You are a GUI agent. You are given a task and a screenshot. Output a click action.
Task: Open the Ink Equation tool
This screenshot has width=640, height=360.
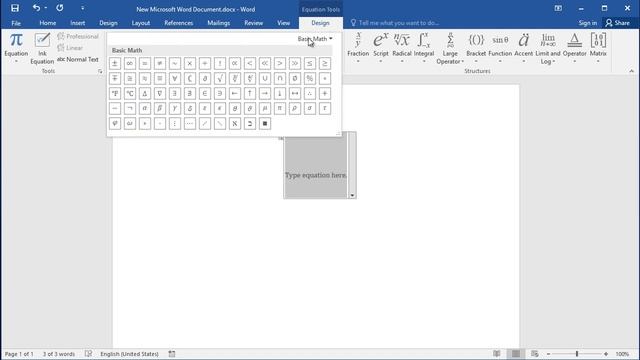click(42, 48)
